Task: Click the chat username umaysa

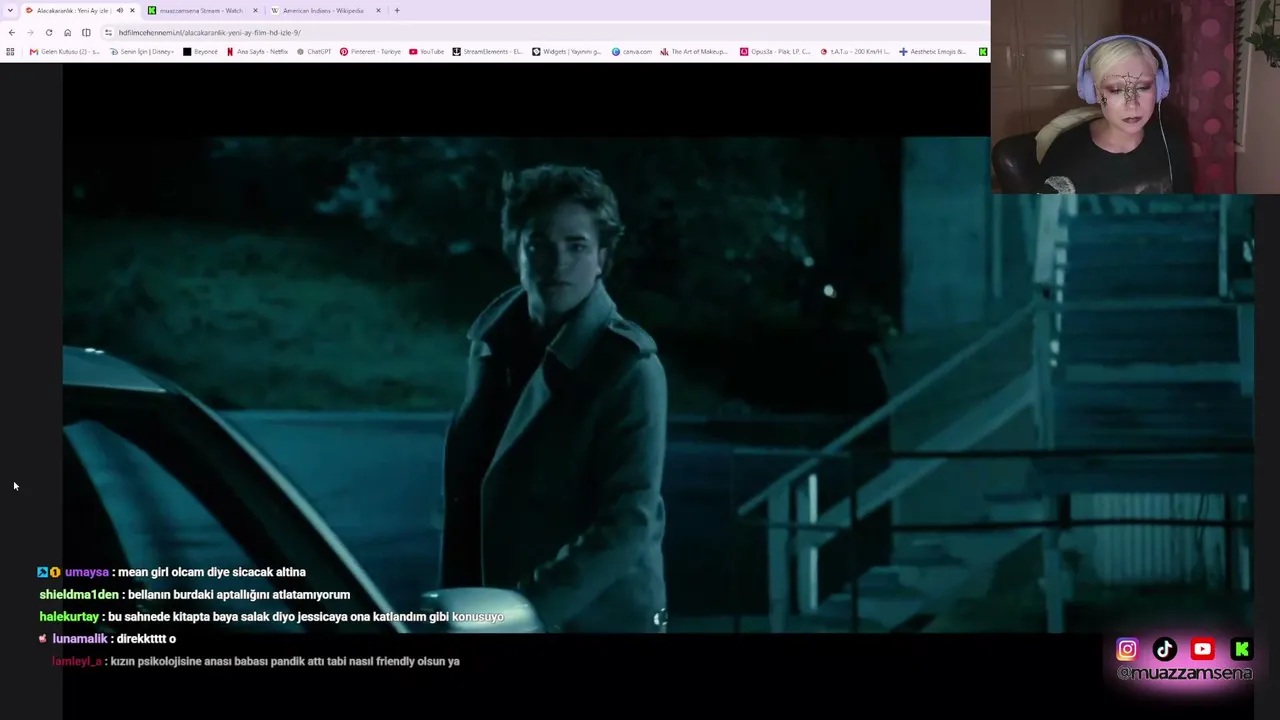Action: tap(87, 572)
